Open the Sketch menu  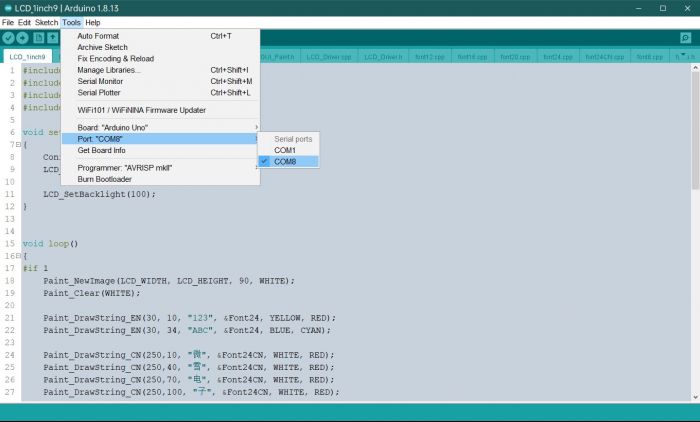pyautogui.click(x=46, y=22)
